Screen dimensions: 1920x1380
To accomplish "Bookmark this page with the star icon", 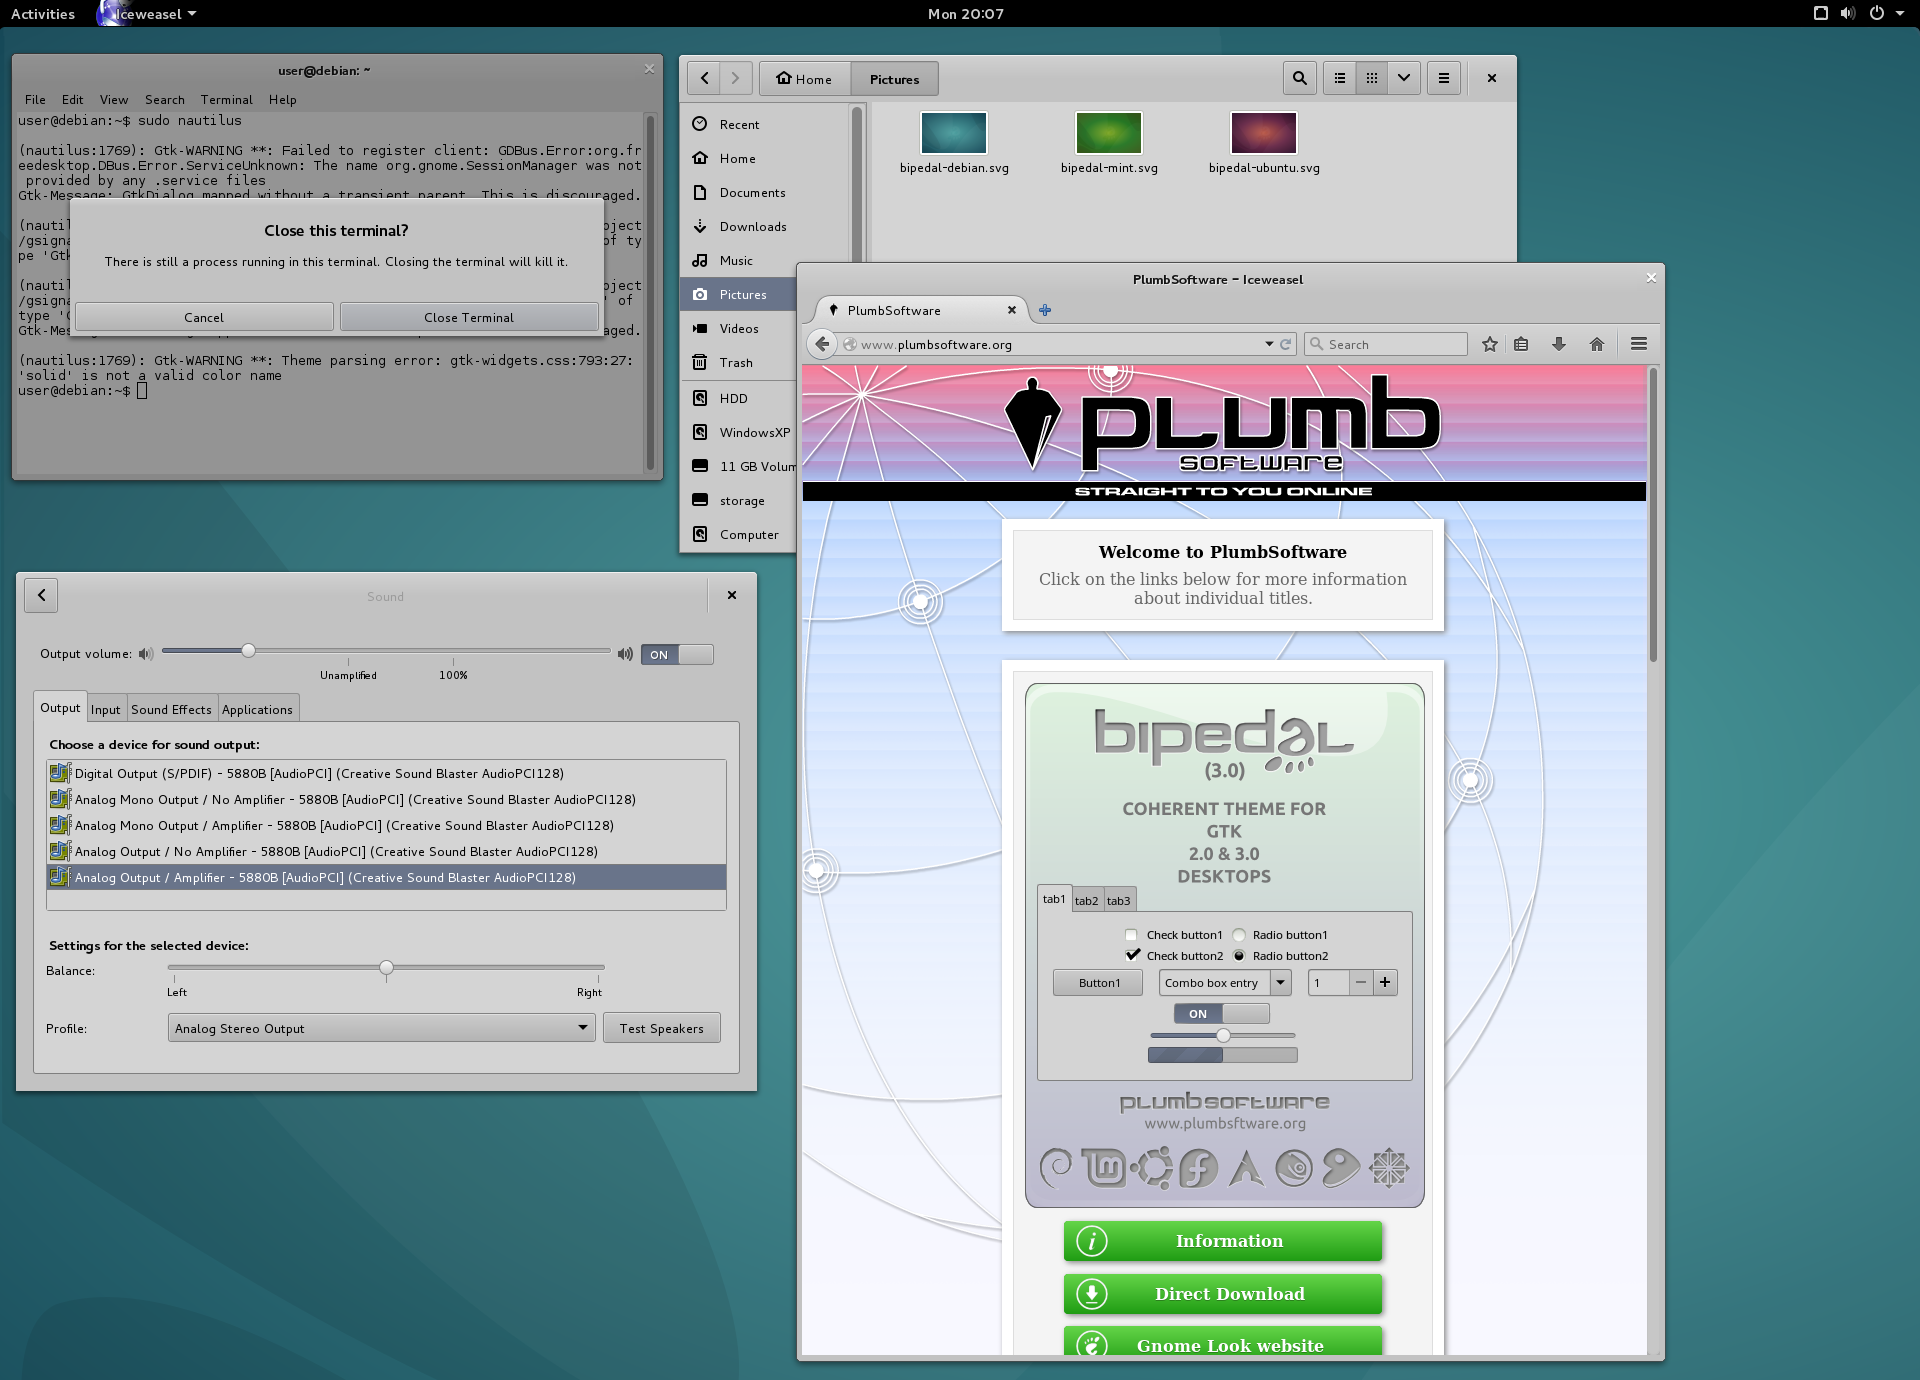I will pos(1490,344).
